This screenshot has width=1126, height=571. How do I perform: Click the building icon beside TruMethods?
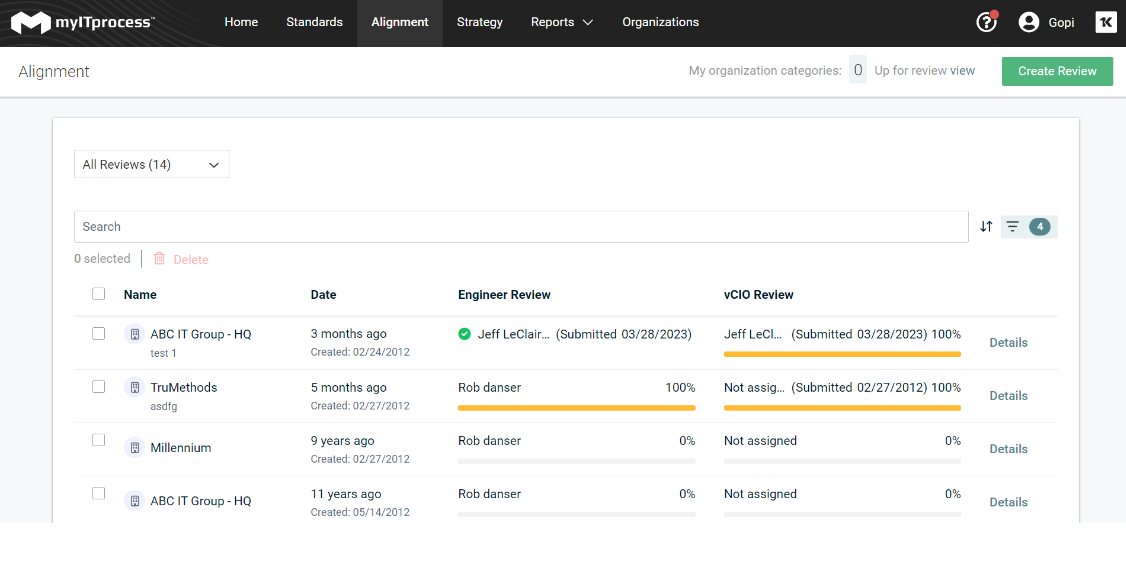point(134,388)
